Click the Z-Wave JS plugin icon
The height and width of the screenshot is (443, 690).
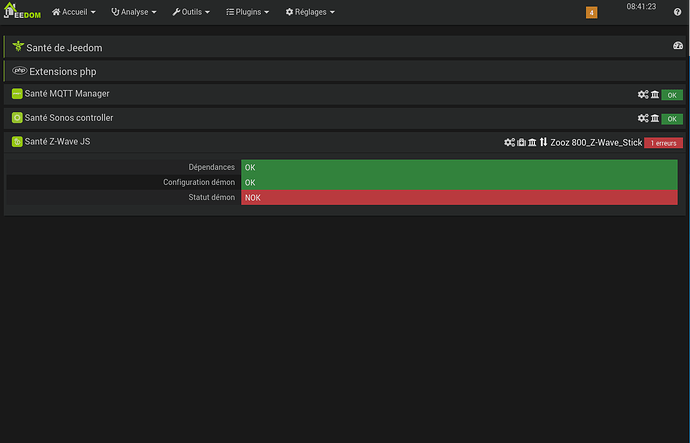click(x=17, y=142)
